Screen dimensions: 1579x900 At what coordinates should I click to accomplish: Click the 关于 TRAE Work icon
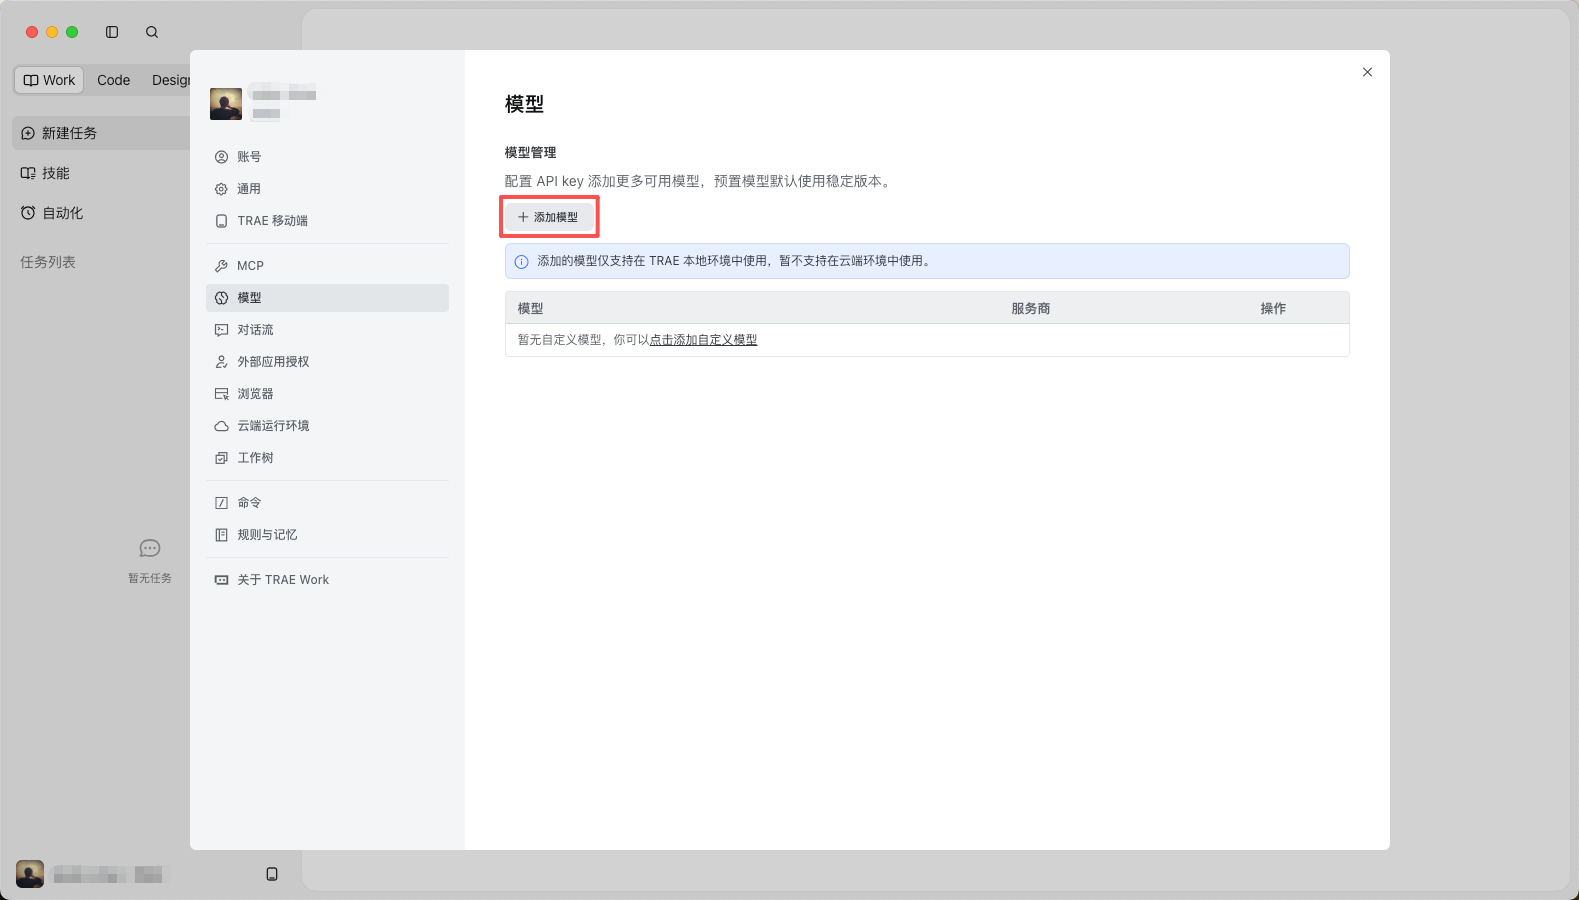222,580
